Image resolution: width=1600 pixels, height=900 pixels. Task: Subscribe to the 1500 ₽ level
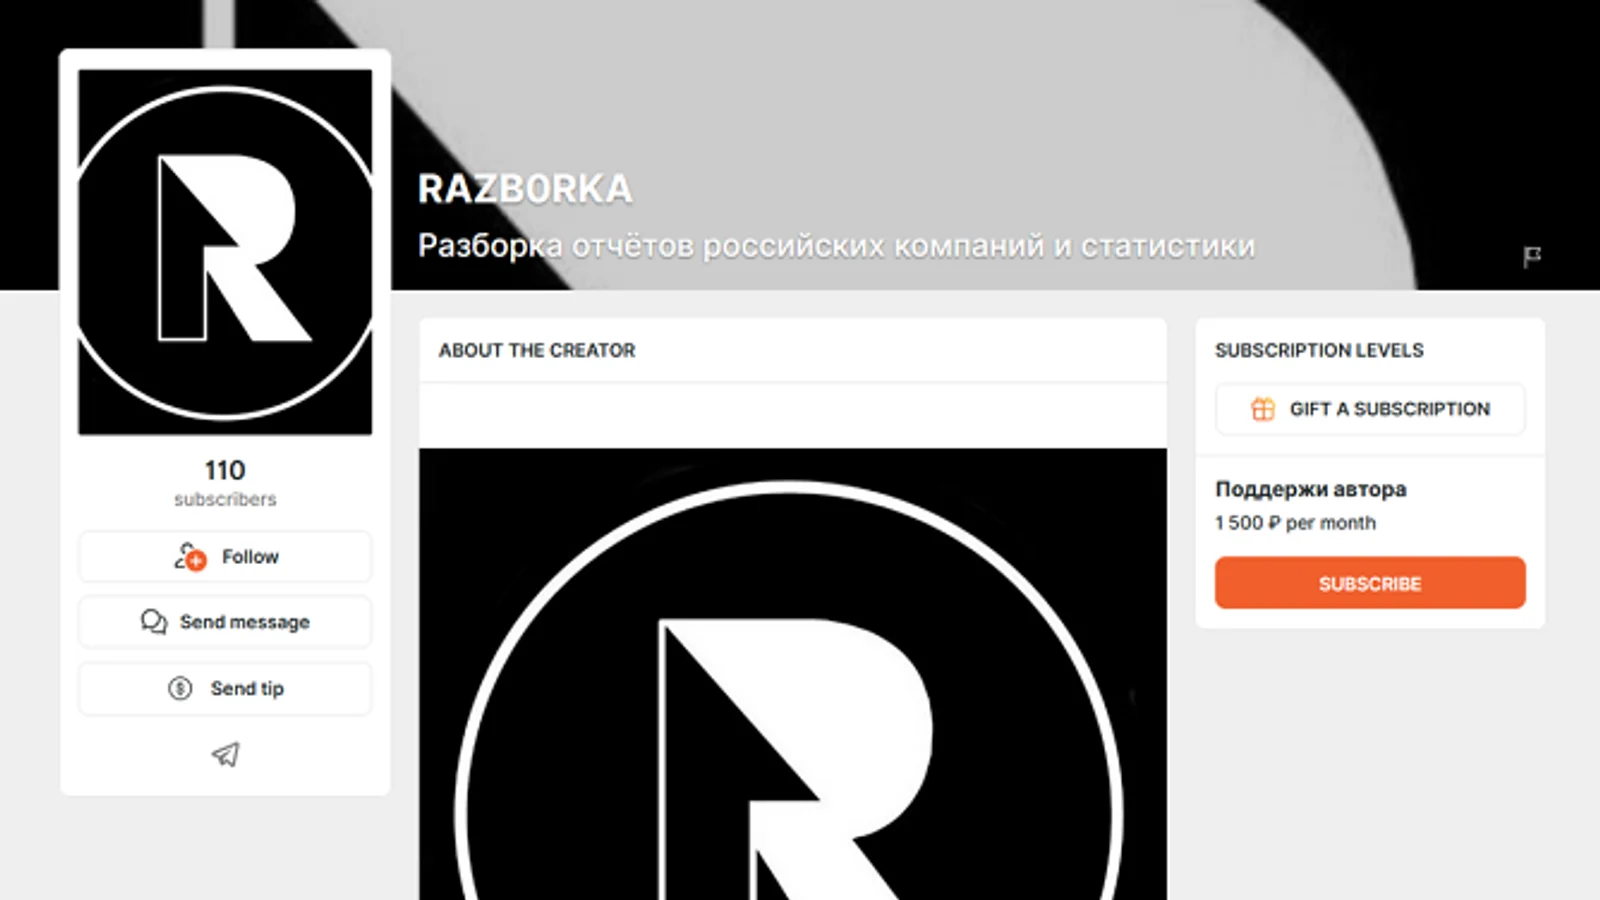pos(1370,583)
